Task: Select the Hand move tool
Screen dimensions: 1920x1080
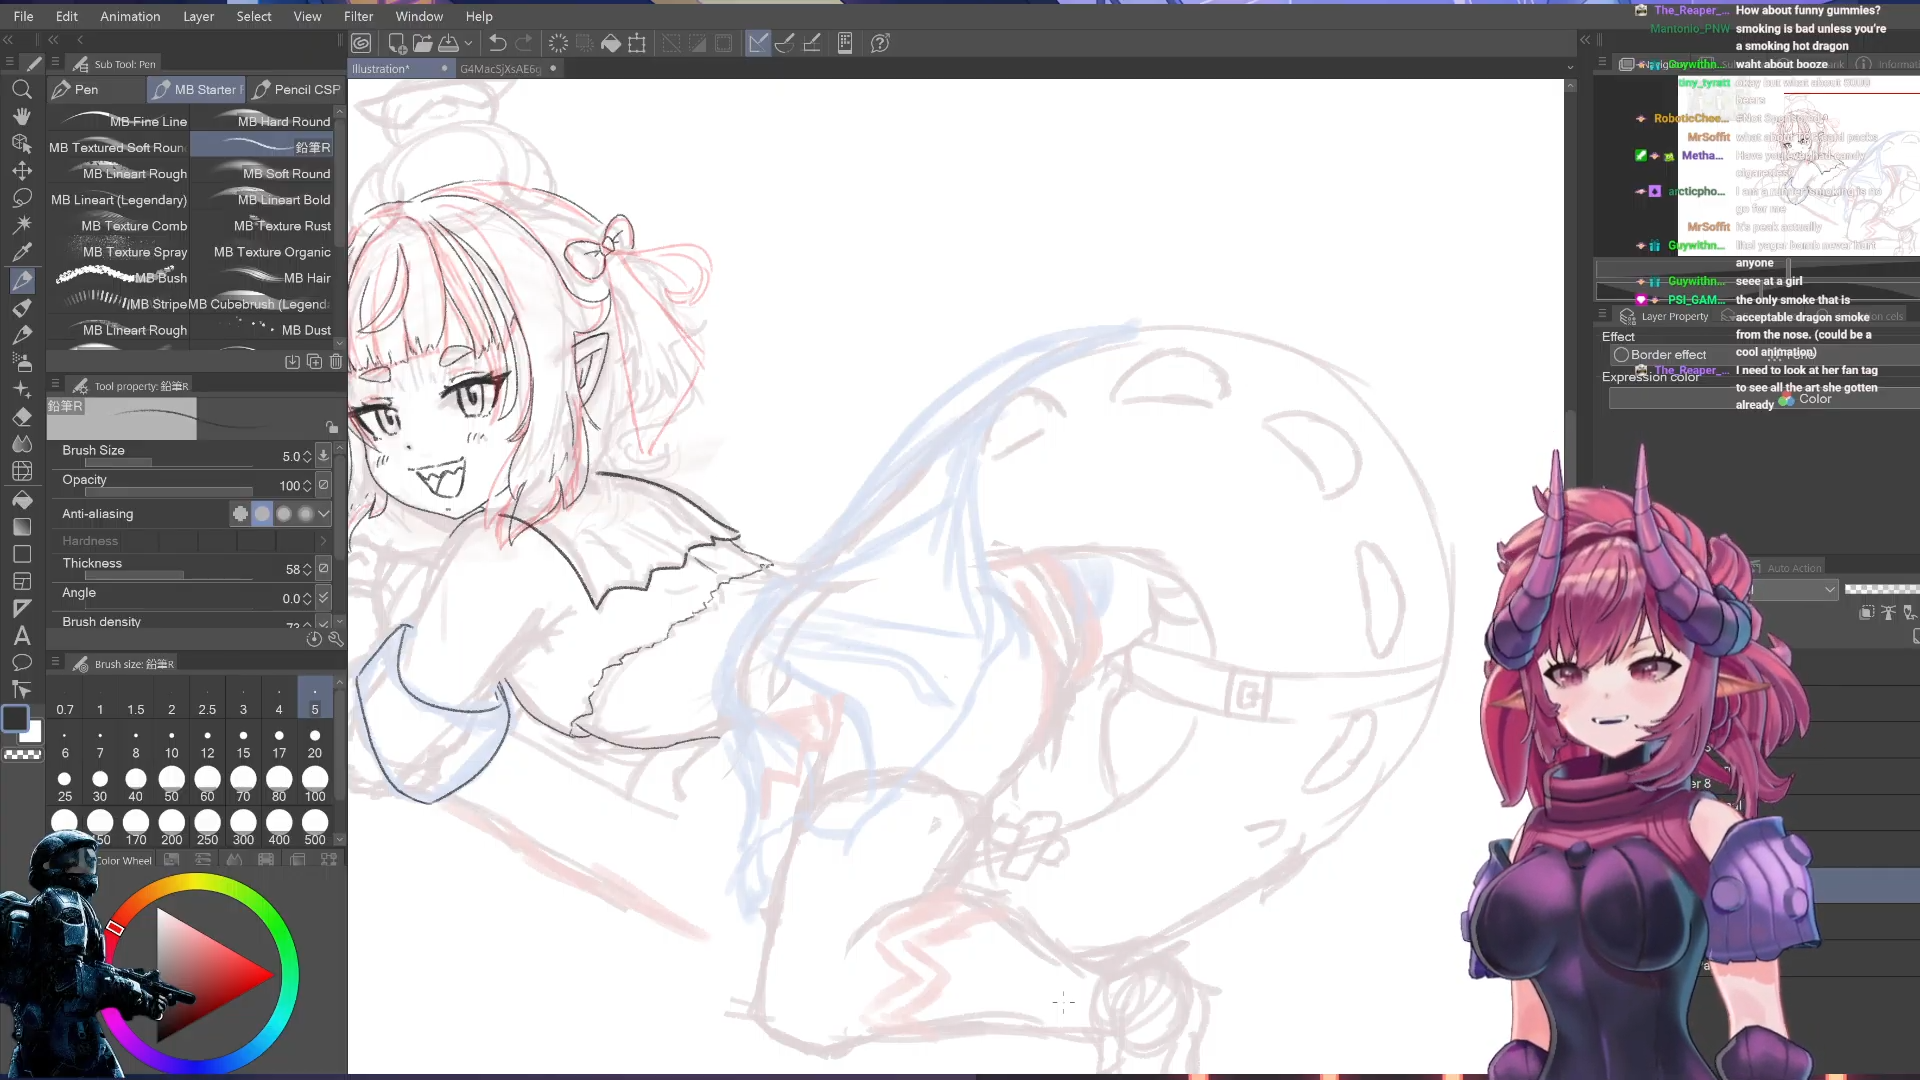Action: (21, 116)
